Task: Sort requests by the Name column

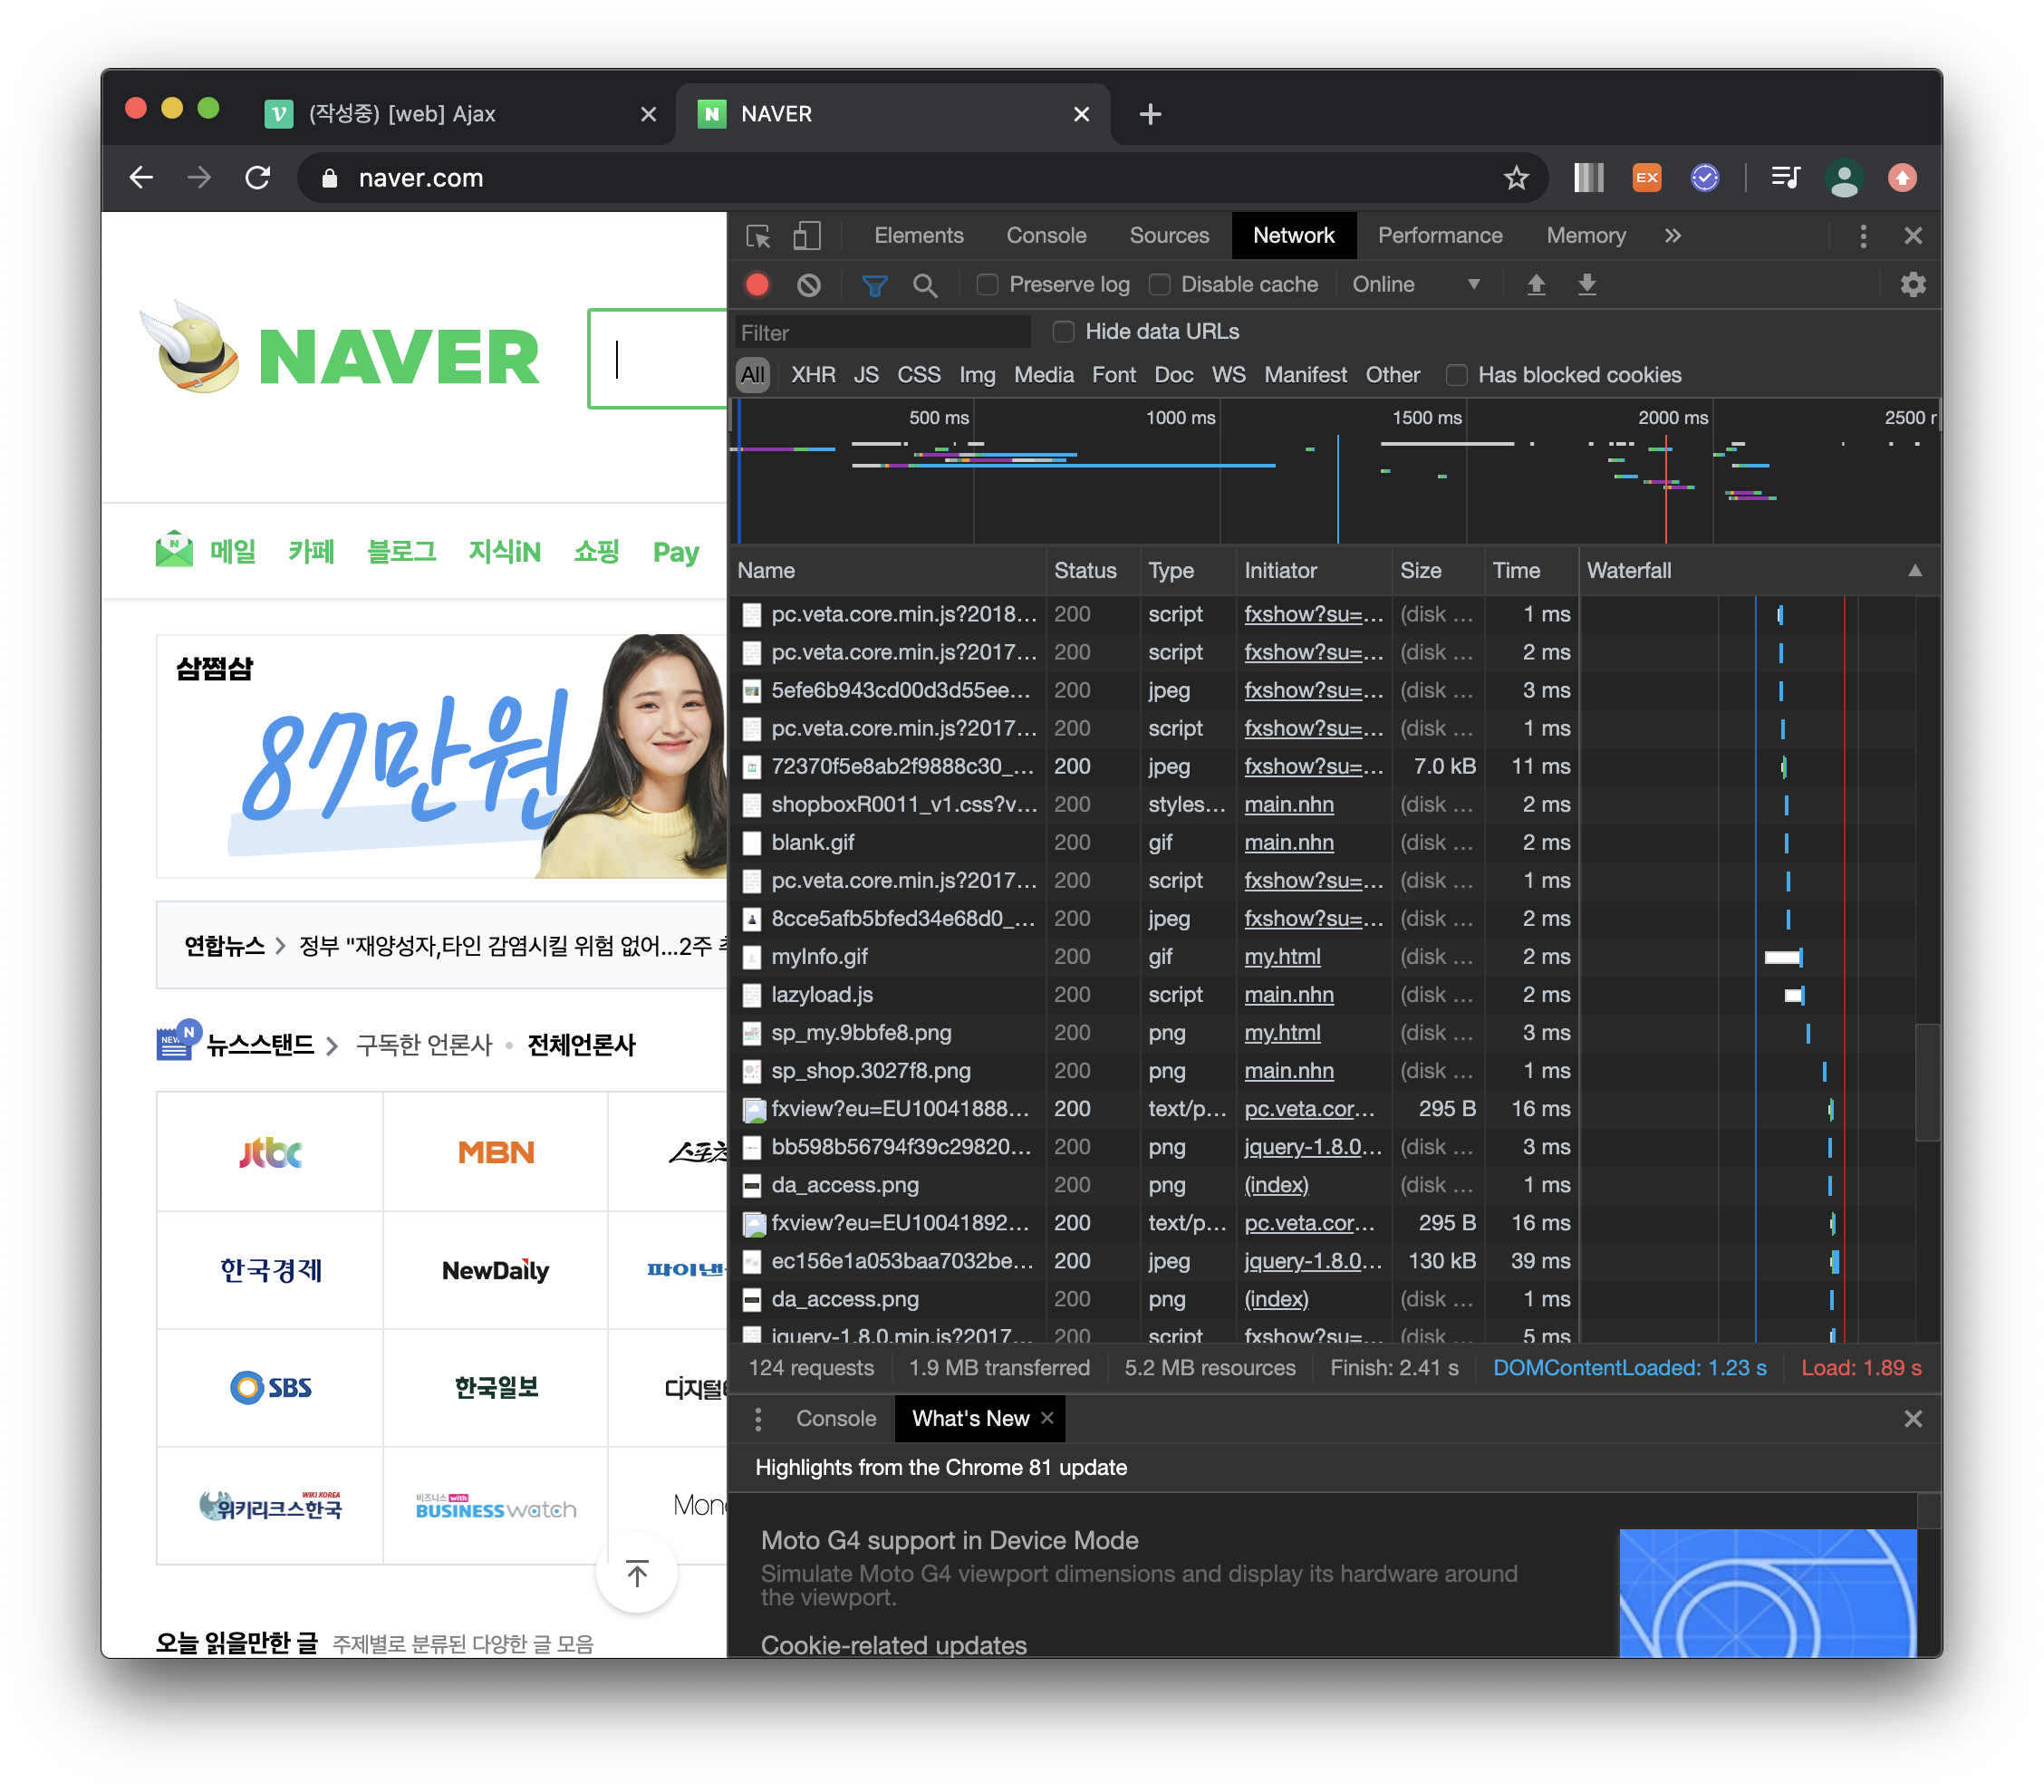Action: (888, 571)
